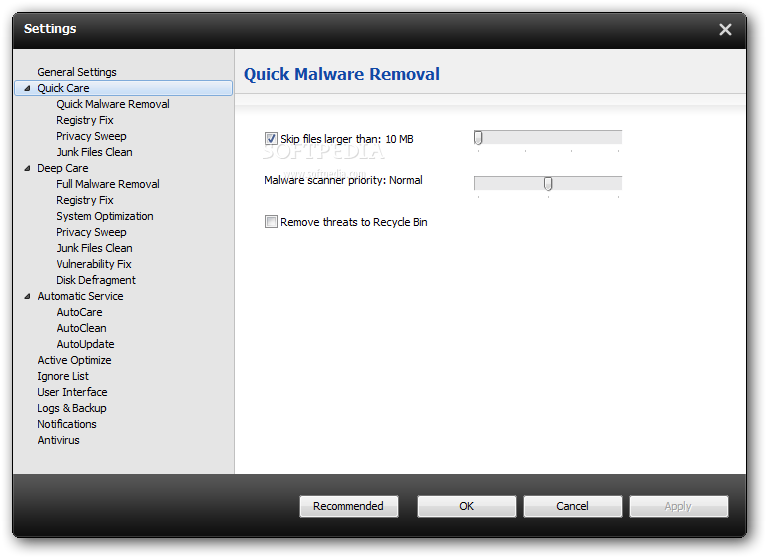Screen dimensions: 767x558
Task: Open Ignore List settings
Action: click(x=63, y=376)
